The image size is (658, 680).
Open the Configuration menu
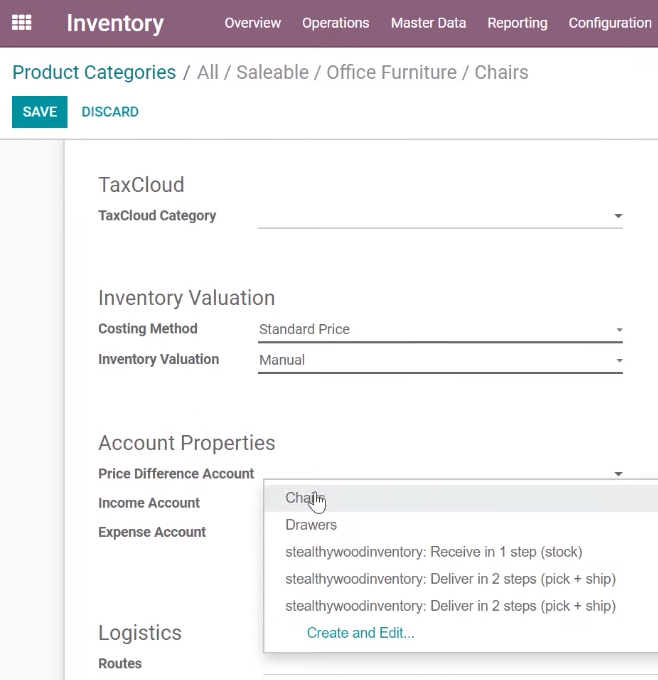pyautogui.click(x=610, y=23)
